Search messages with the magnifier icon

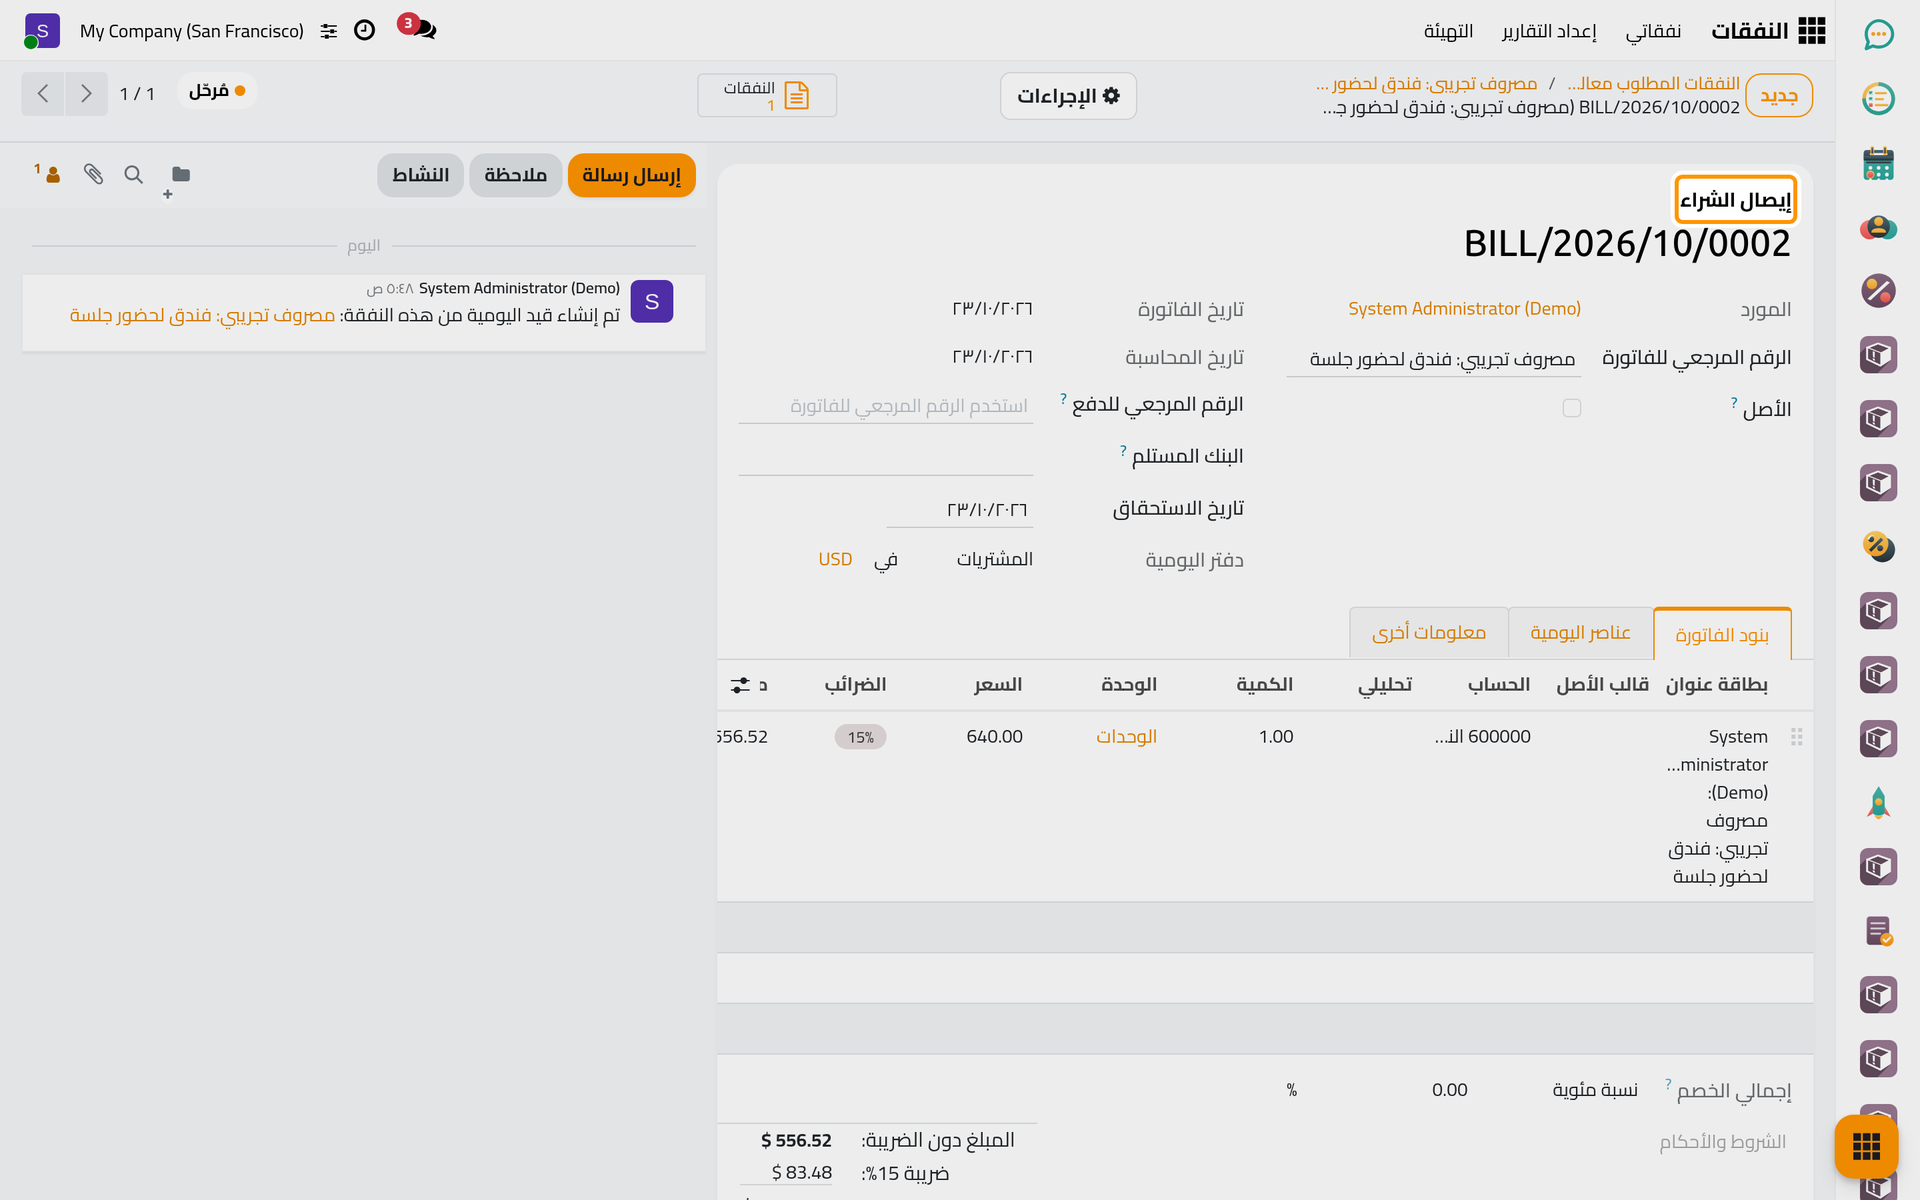click(133, 175)
